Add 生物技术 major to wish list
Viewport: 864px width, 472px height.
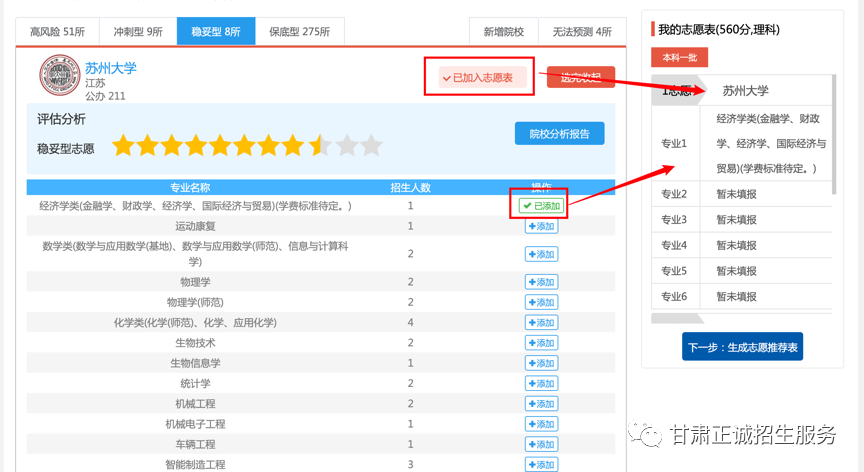[541, 343]
